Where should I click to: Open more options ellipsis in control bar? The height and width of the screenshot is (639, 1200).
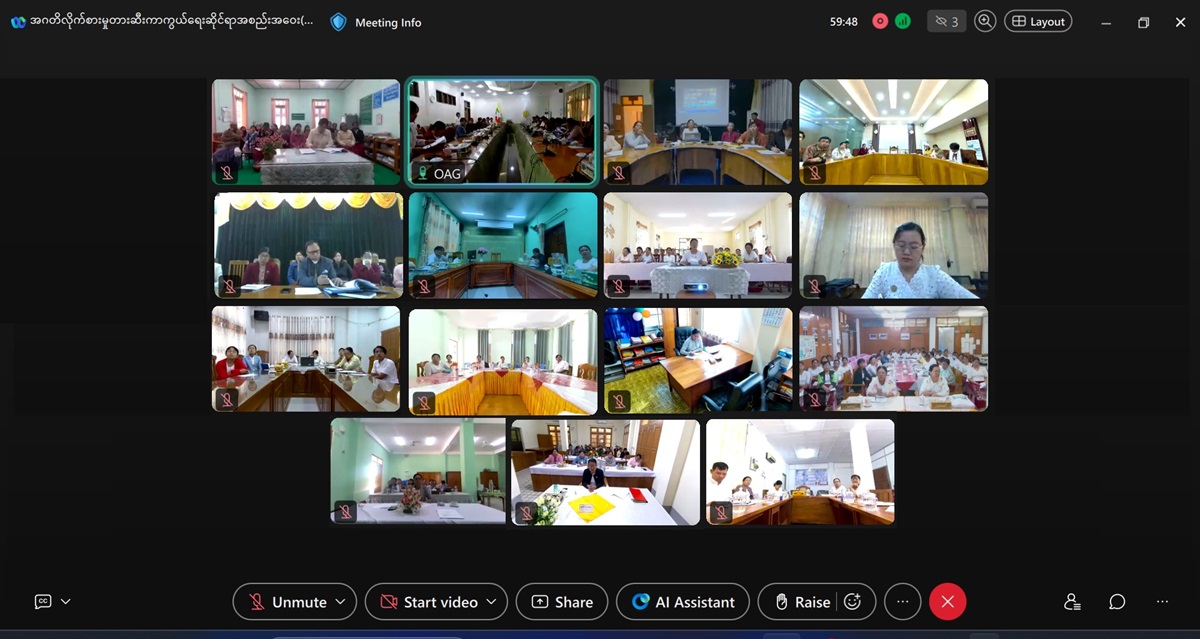pyautogui.click(x=902, y=602)
